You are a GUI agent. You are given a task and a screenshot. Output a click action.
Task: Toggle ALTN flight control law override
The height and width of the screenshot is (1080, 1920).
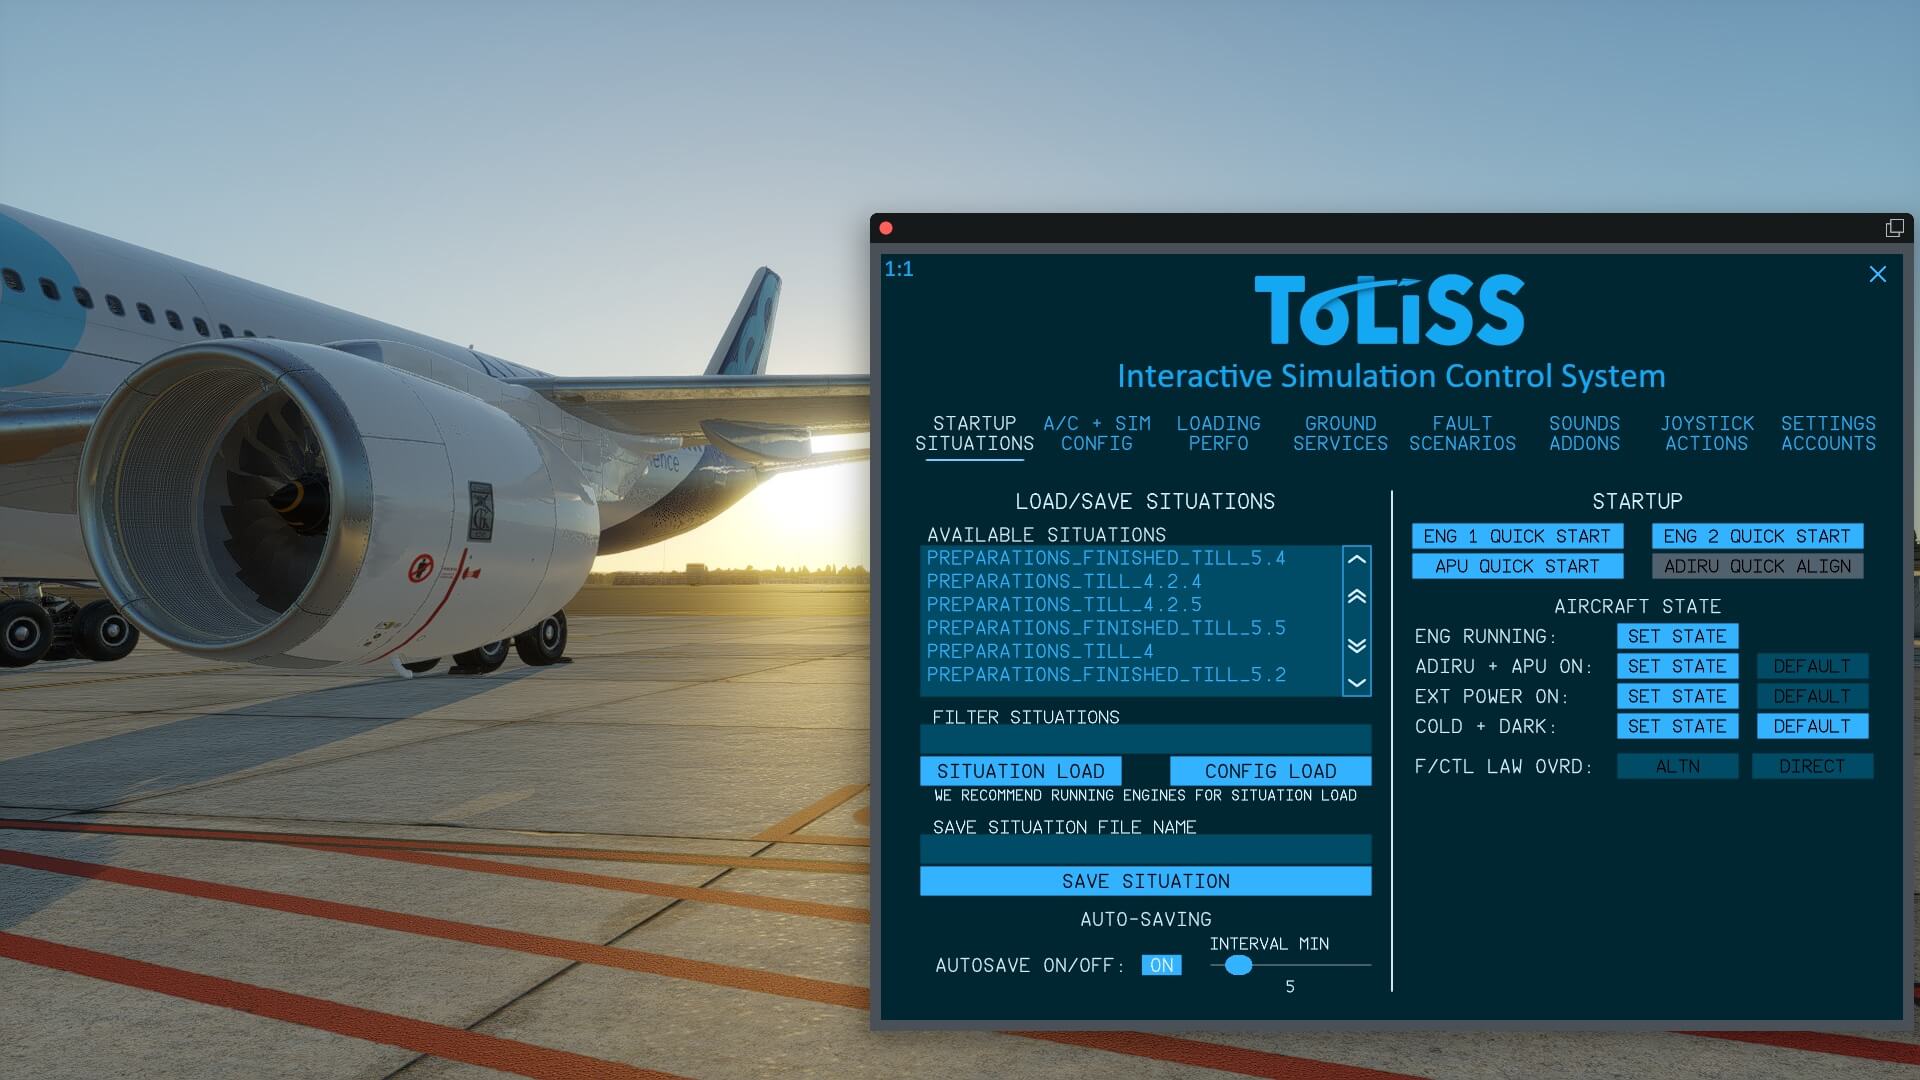[1677, 766]
